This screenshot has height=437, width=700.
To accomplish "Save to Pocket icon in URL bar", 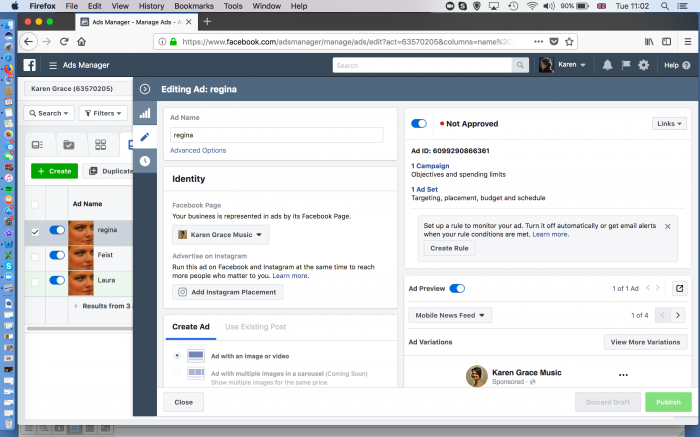I will (554, 42).
